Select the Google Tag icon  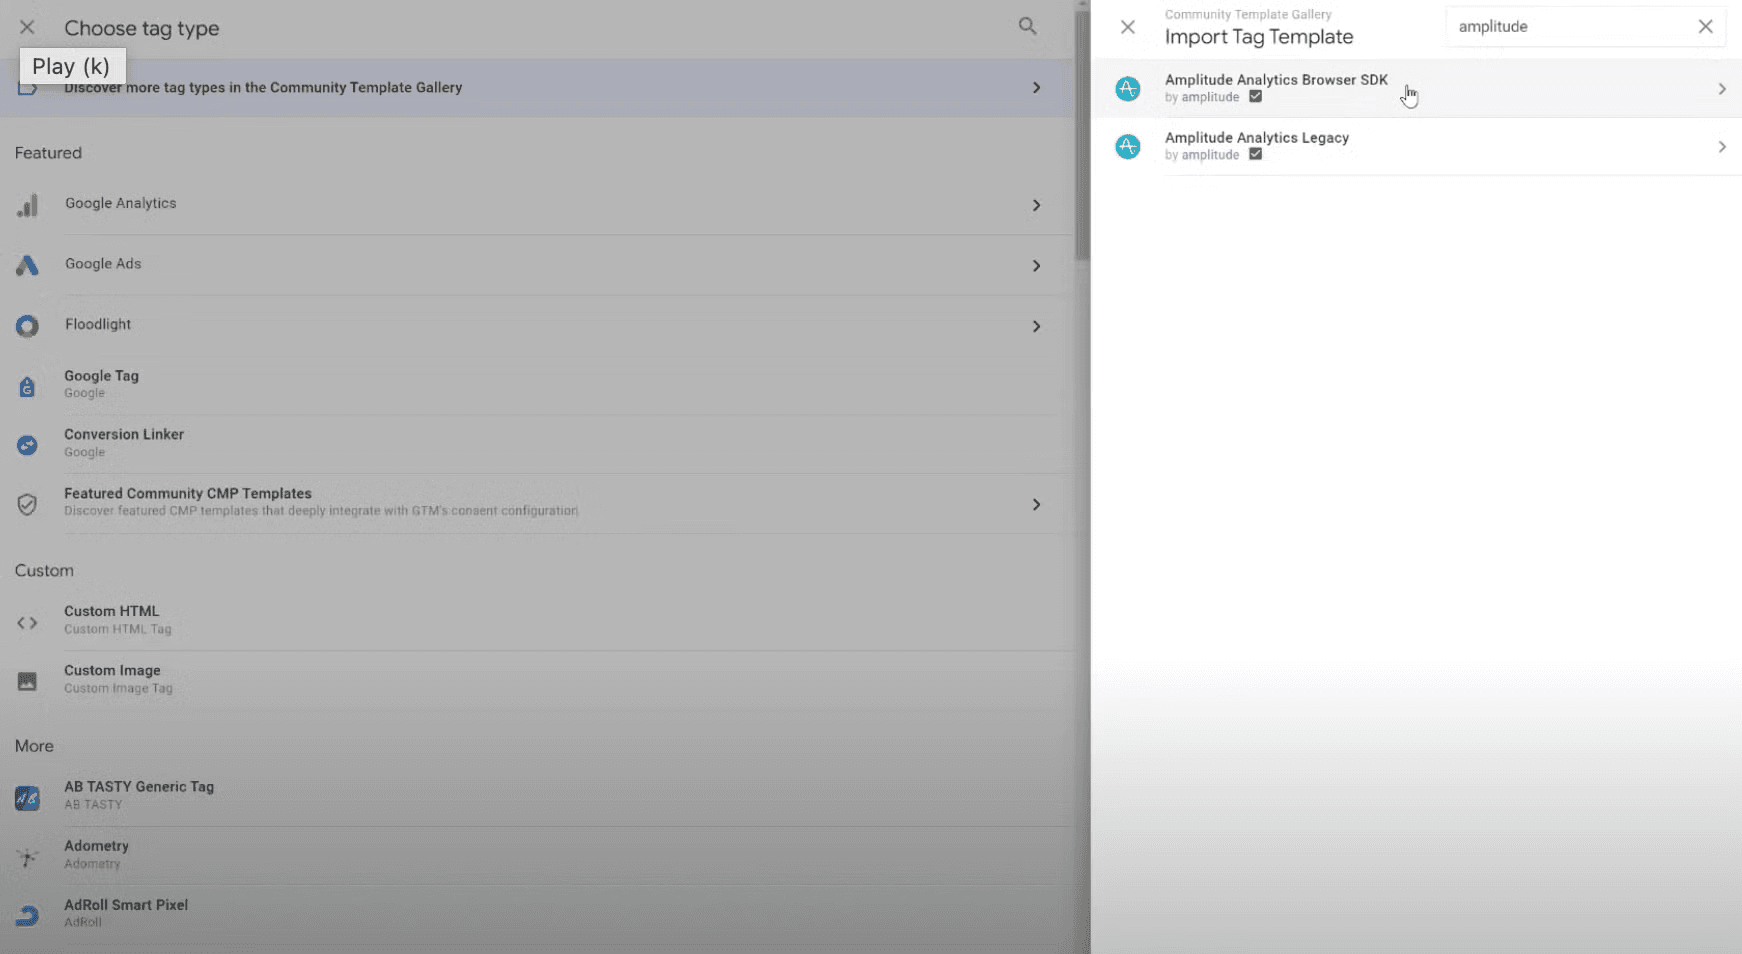[x=27, y=386]
